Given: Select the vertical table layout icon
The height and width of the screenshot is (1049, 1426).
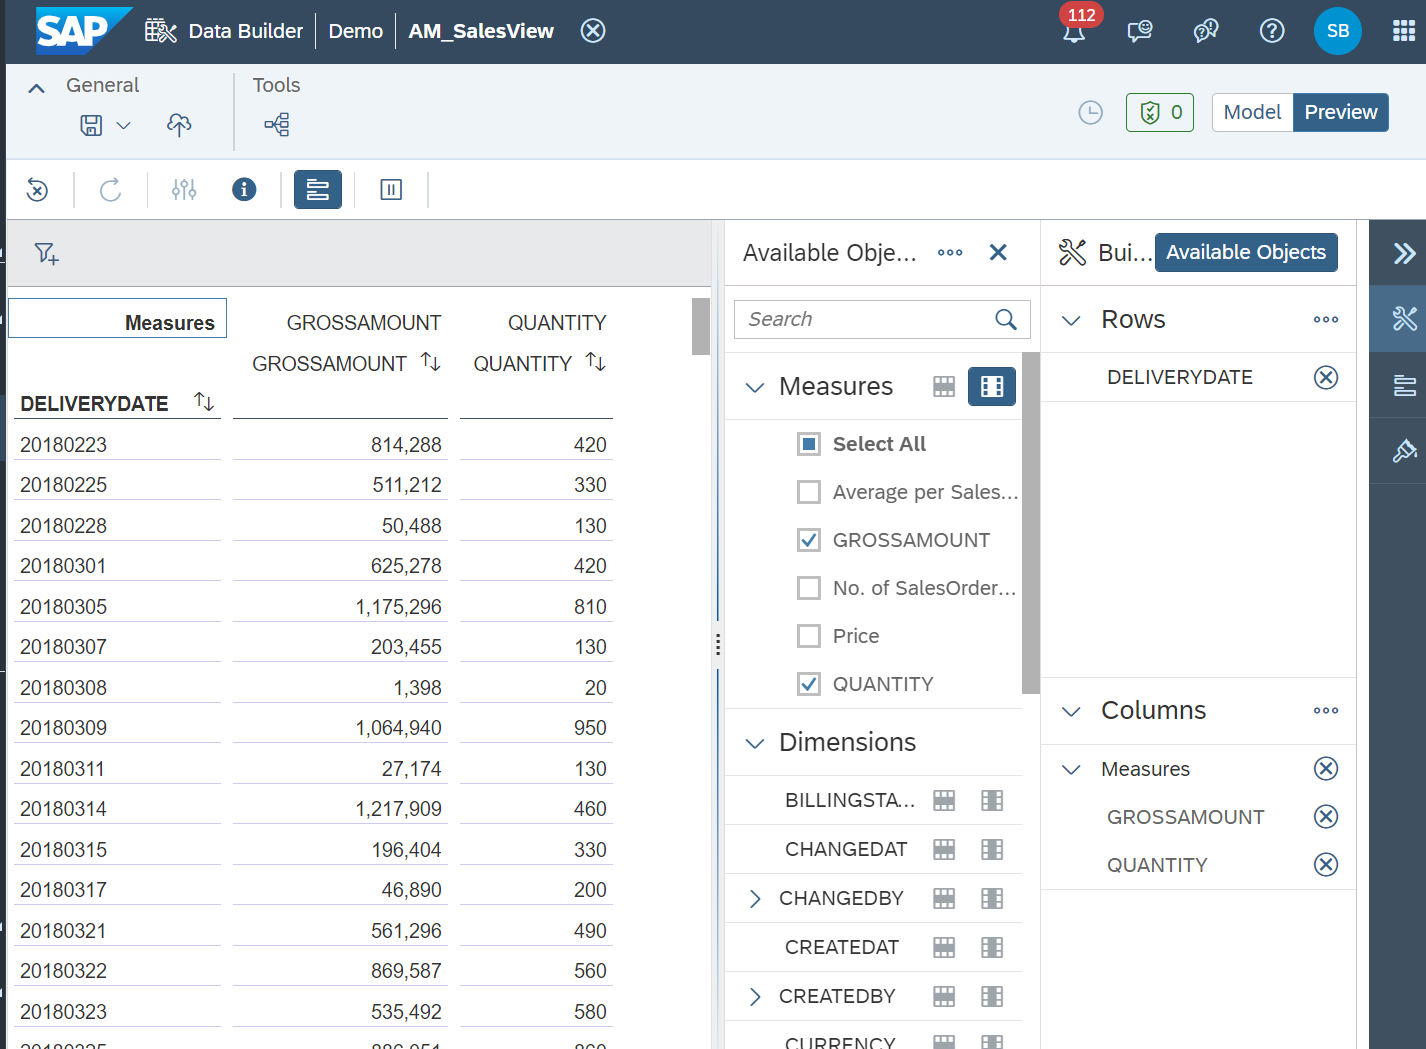Looking at the screenshot, I should pyautogui.click(x=390, y=189).
